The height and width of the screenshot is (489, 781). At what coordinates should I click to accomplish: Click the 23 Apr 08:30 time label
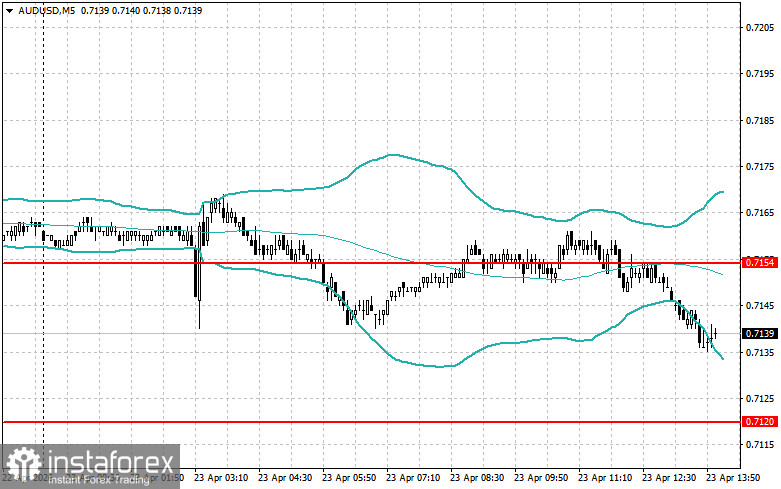(477, 478)
